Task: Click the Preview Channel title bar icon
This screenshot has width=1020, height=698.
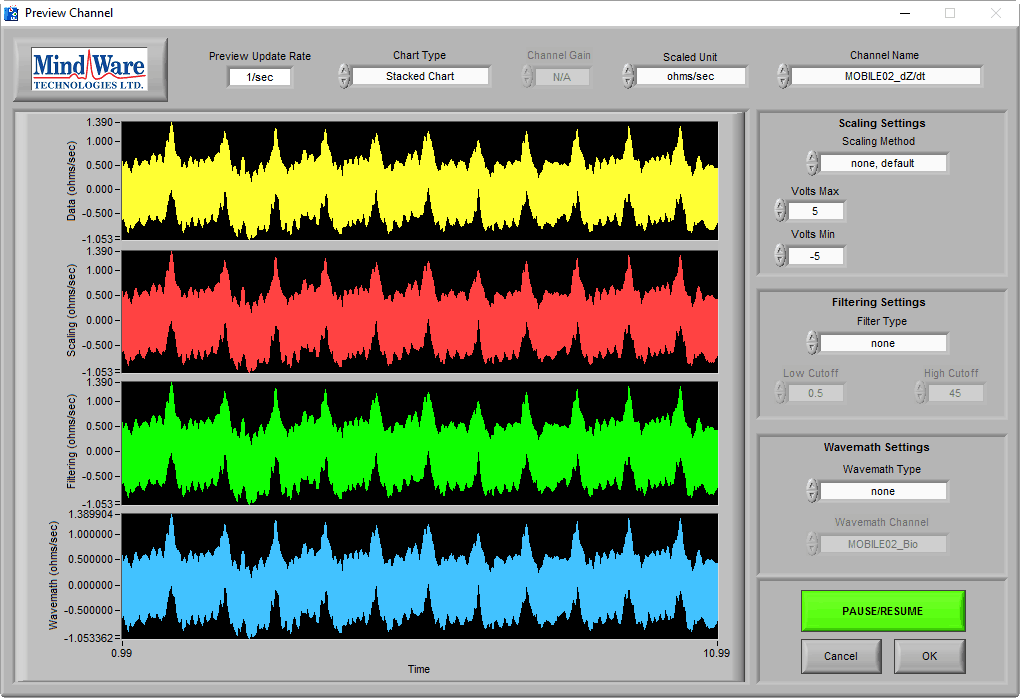Action: point(11,12)
